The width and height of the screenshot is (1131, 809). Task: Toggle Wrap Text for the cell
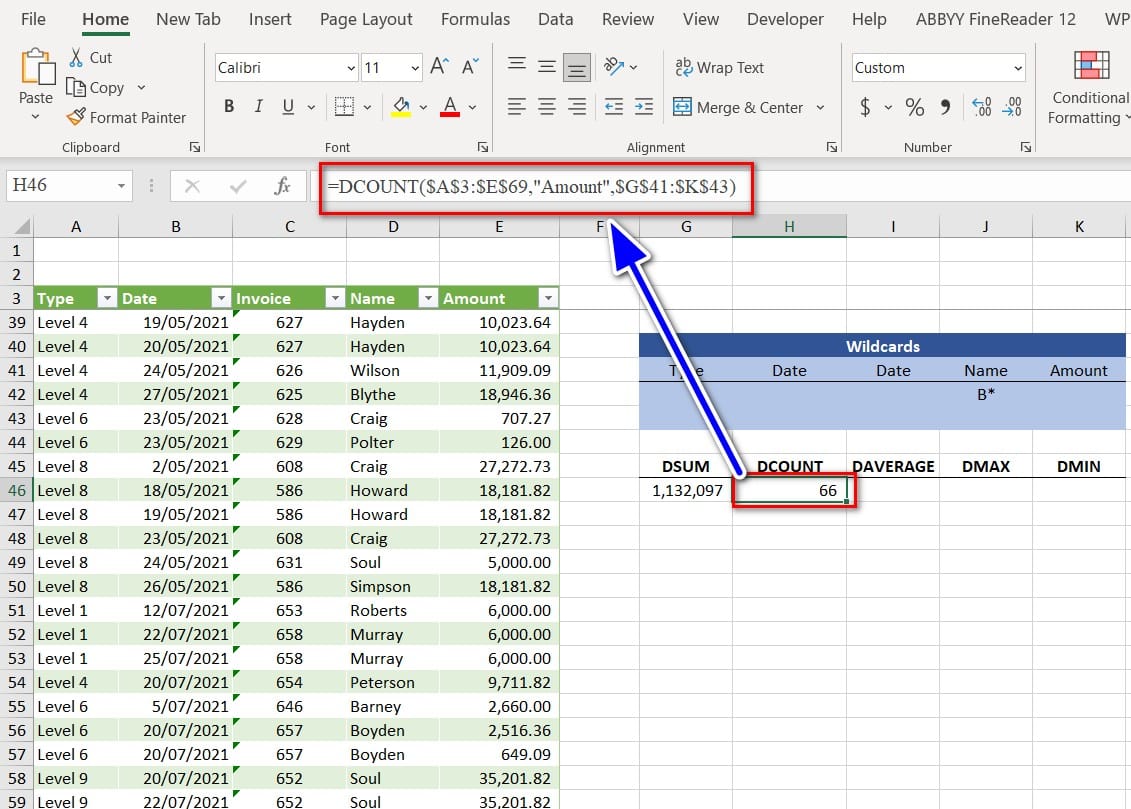click(x=719, y=68)
